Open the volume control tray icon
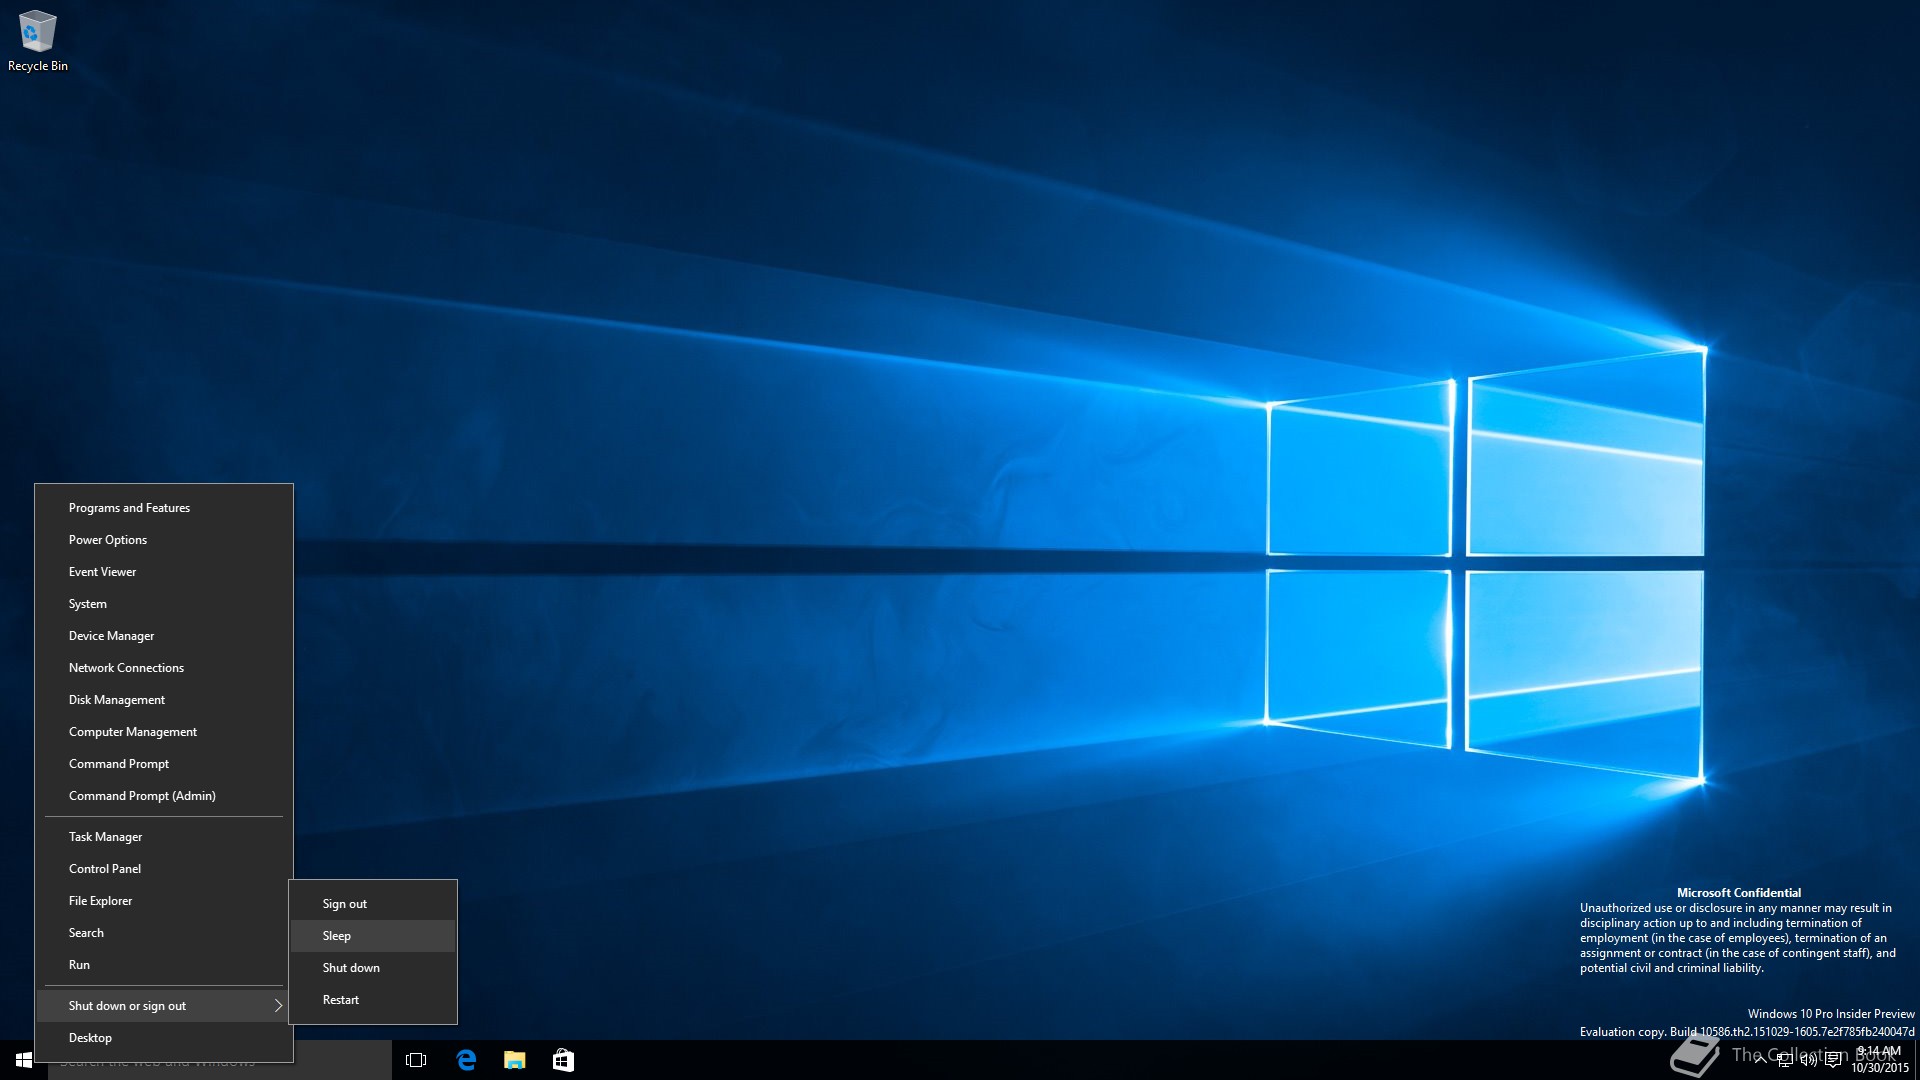This screenshot has width=1920, height=1080. 1808,1060
